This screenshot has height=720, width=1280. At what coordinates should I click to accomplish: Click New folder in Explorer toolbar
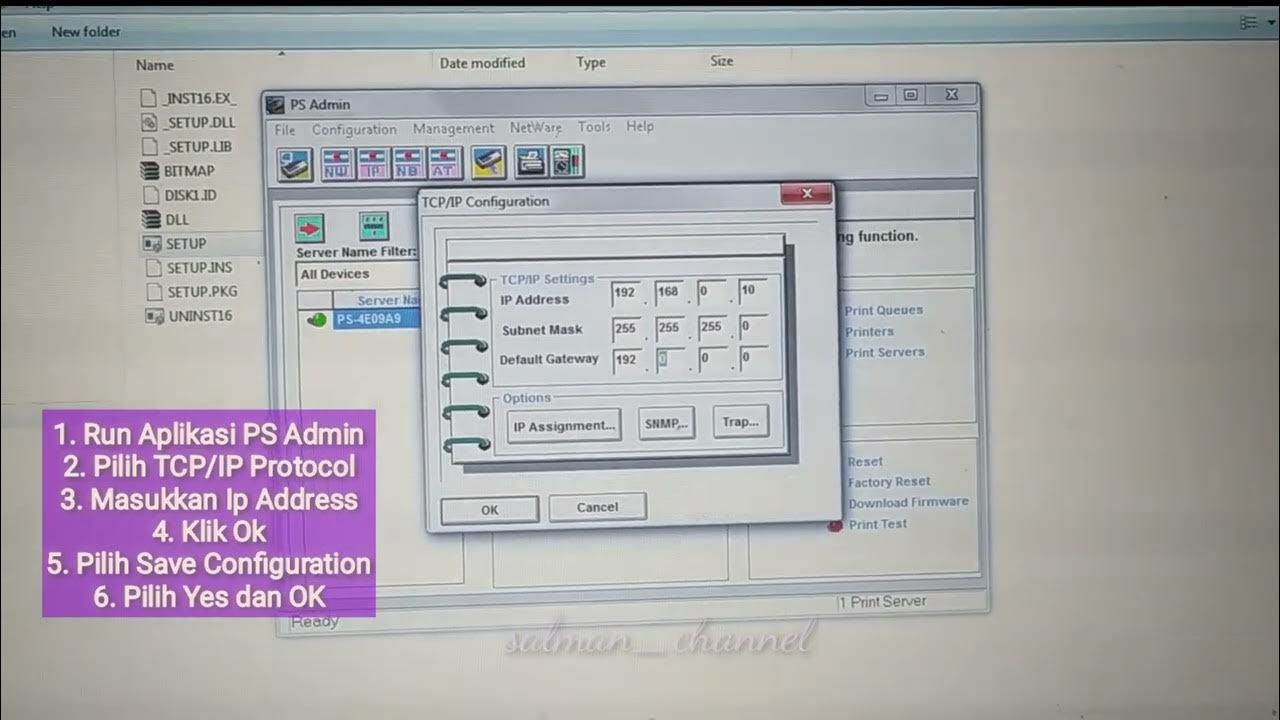(x=86, y=32)
